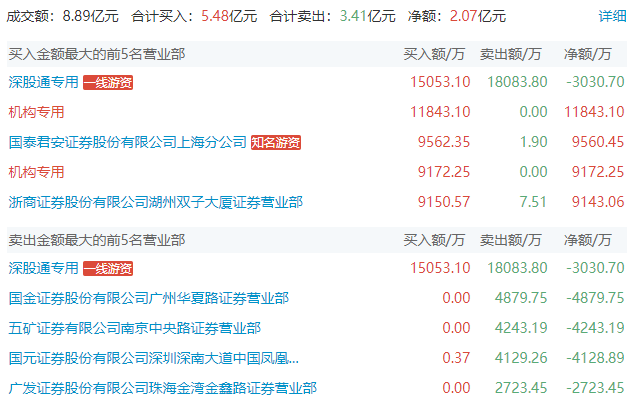630x406 pixels.
Task: Select net amount 11843.10 for 机构专用
Action: [594, 112]
